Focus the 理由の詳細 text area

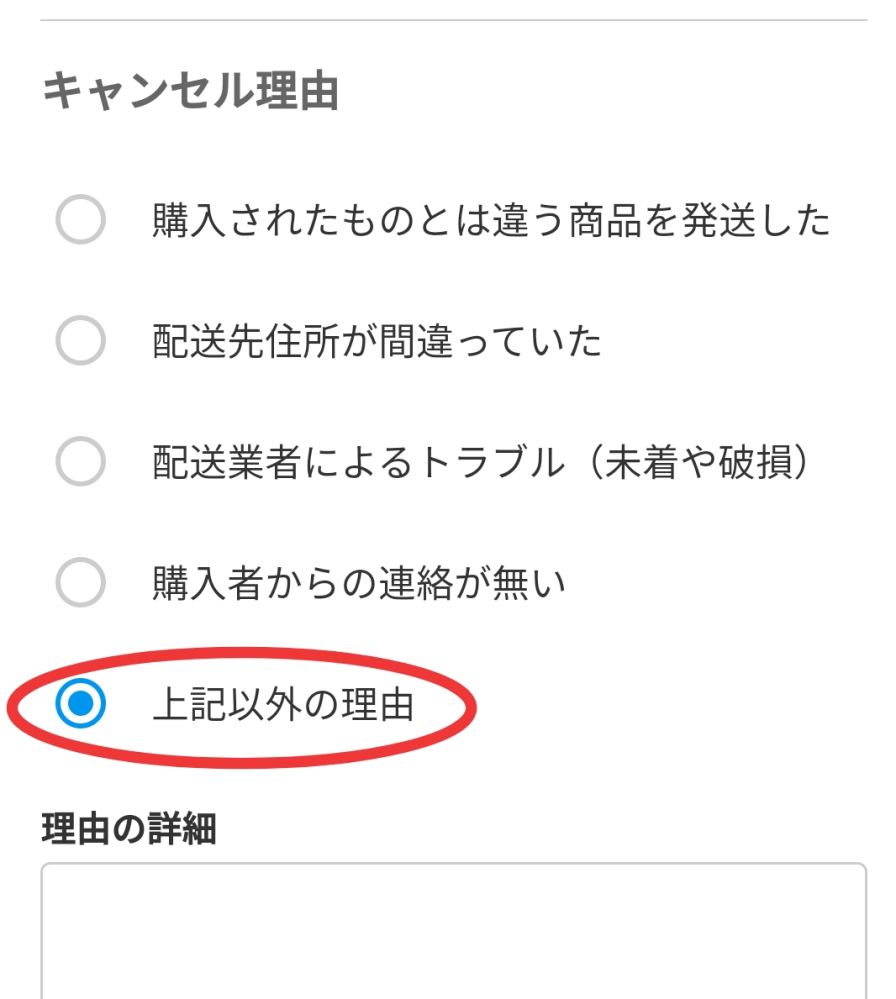point(453,931)
